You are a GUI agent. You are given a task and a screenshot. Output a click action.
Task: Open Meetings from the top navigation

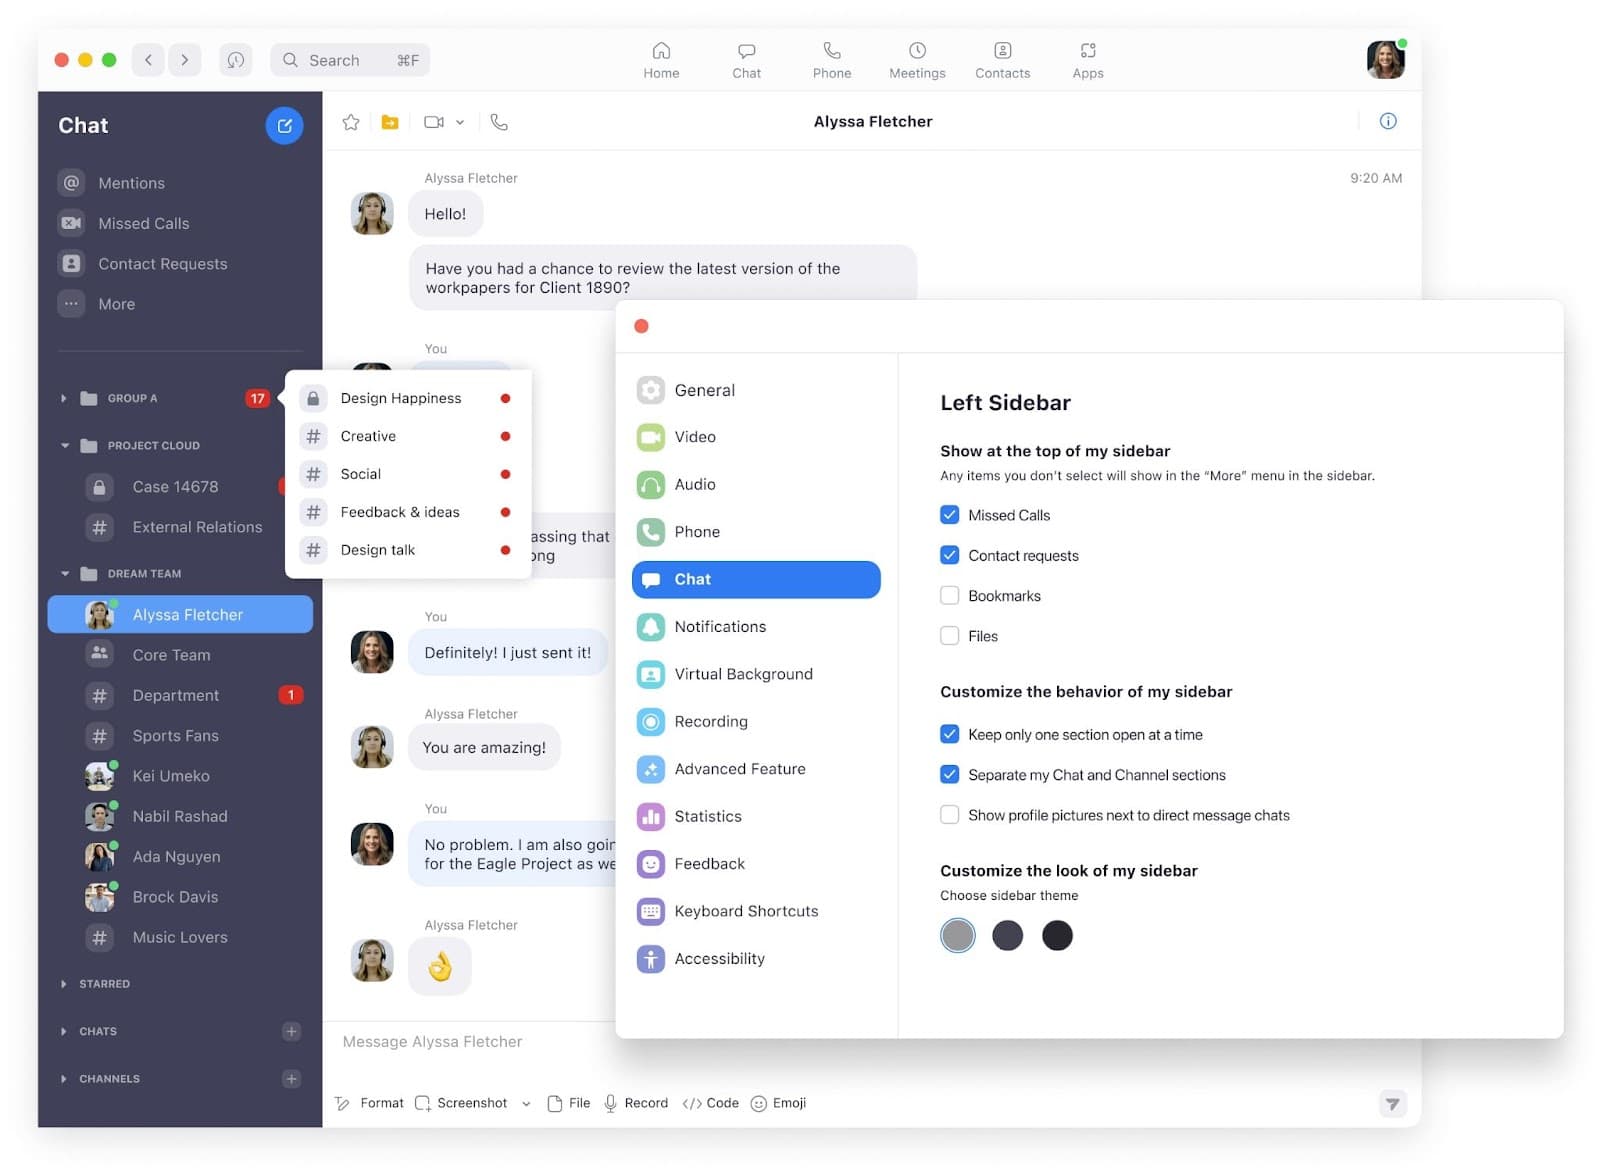(917, 60)
